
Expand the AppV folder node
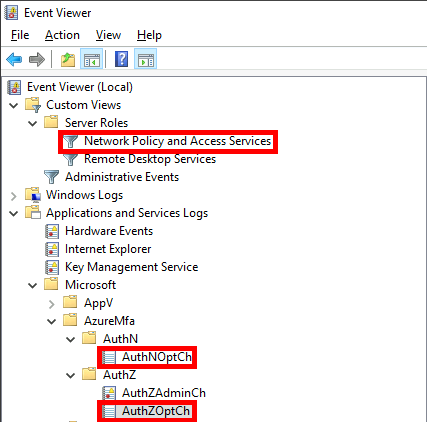click(51, 304)
